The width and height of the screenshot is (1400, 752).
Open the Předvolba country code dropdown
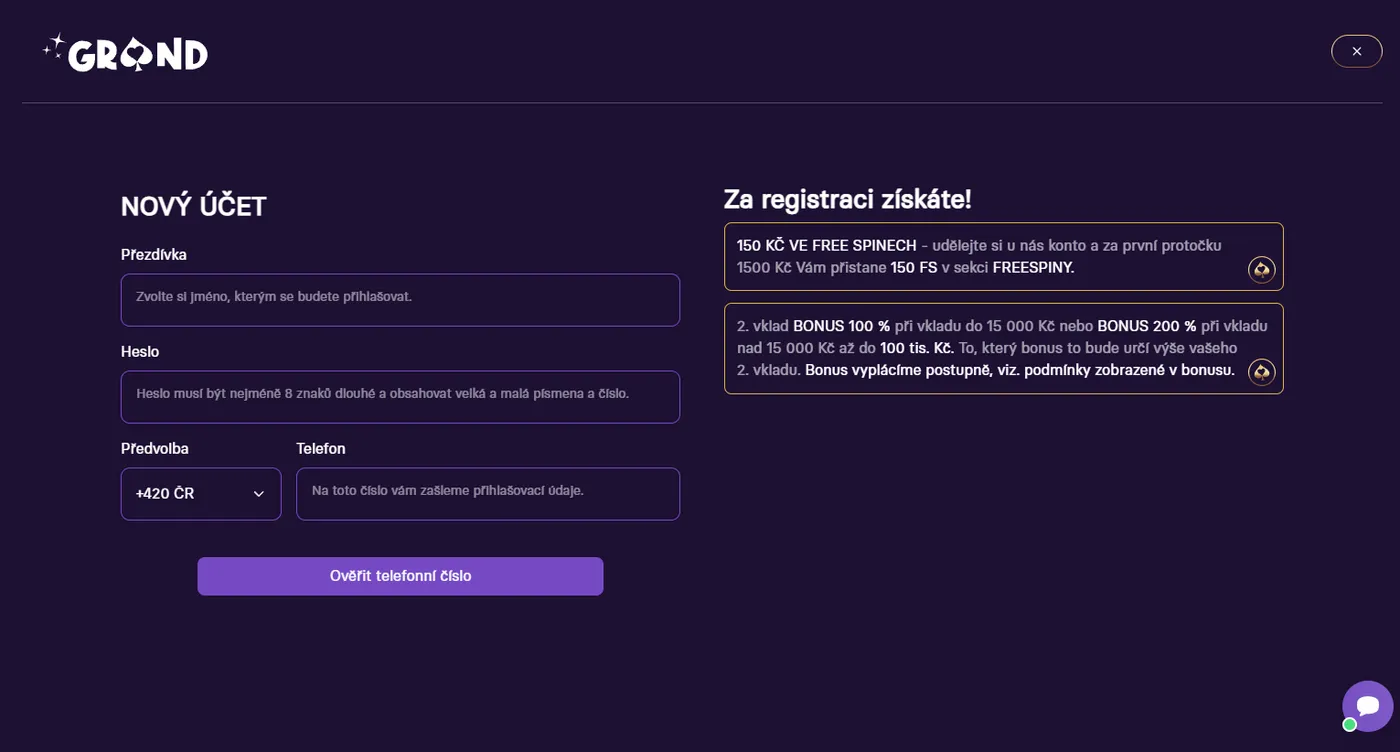coord(200,493)
